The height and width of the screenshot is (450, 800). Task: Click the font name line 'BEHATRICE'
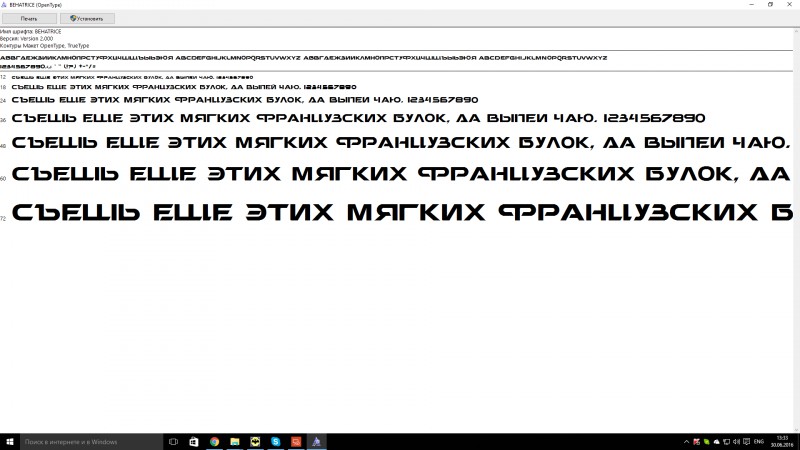[x=31, y=32]
